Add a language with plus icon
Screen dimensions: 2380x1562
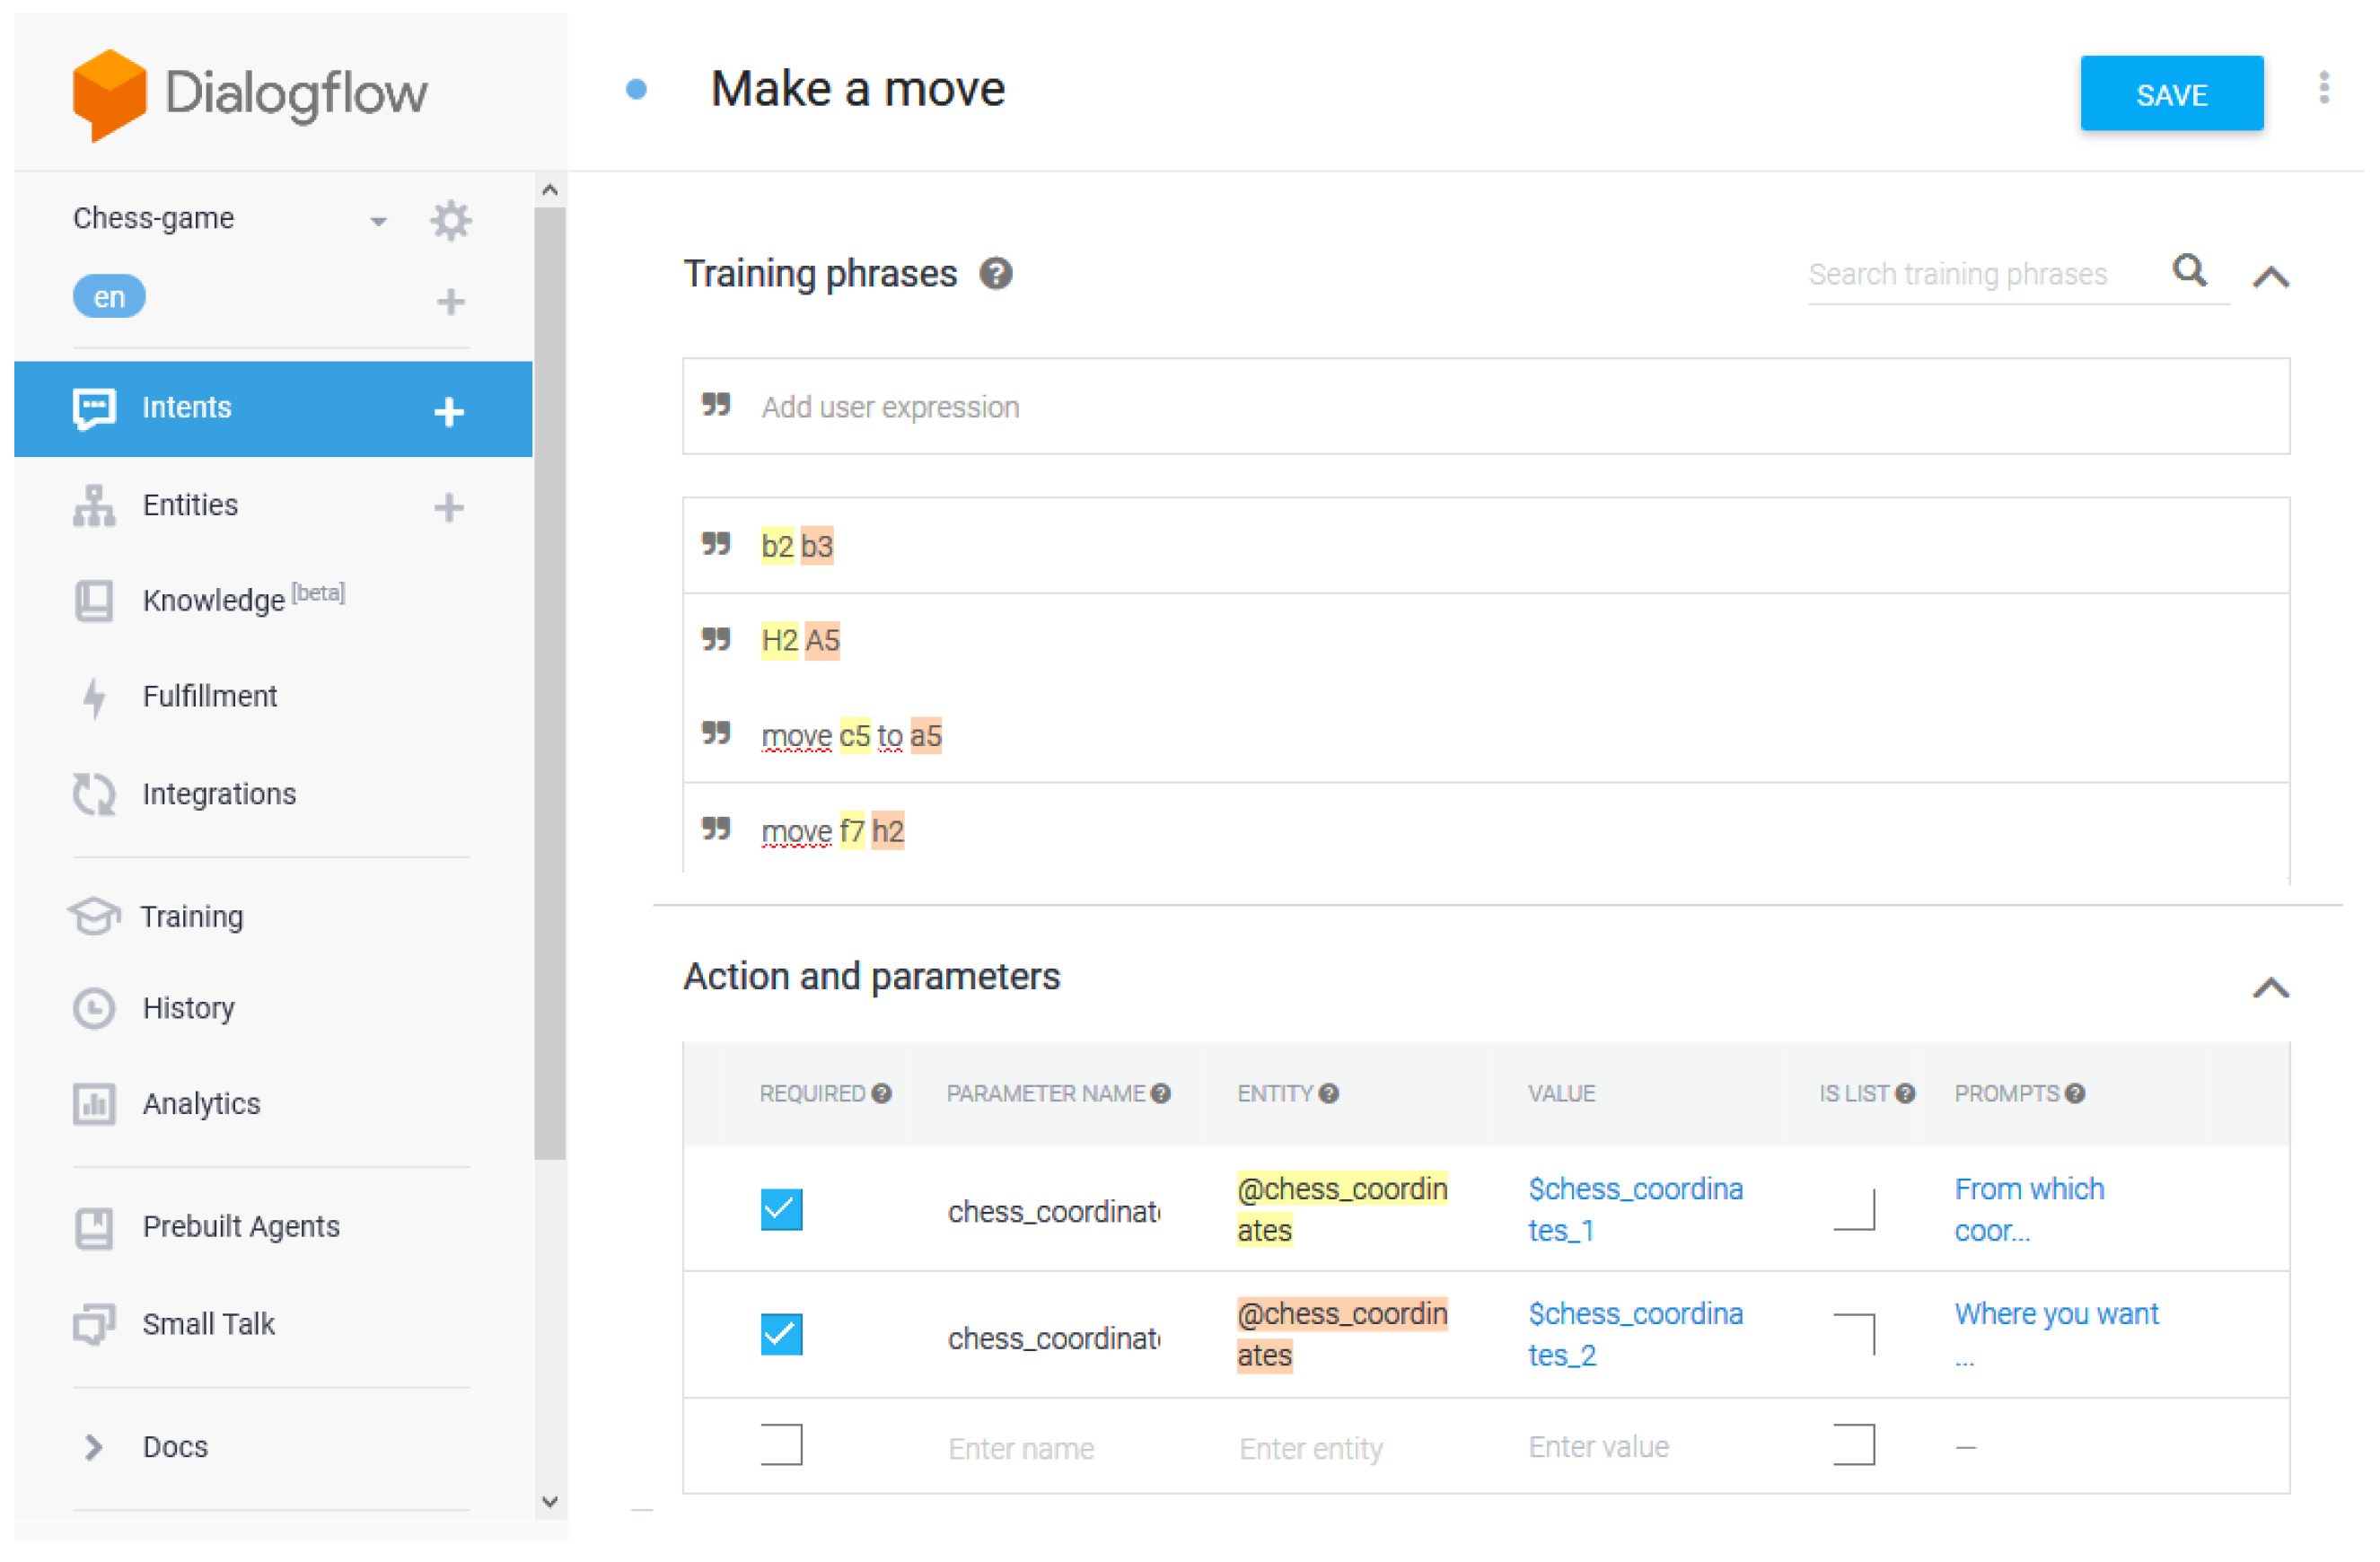pos(451,301)
